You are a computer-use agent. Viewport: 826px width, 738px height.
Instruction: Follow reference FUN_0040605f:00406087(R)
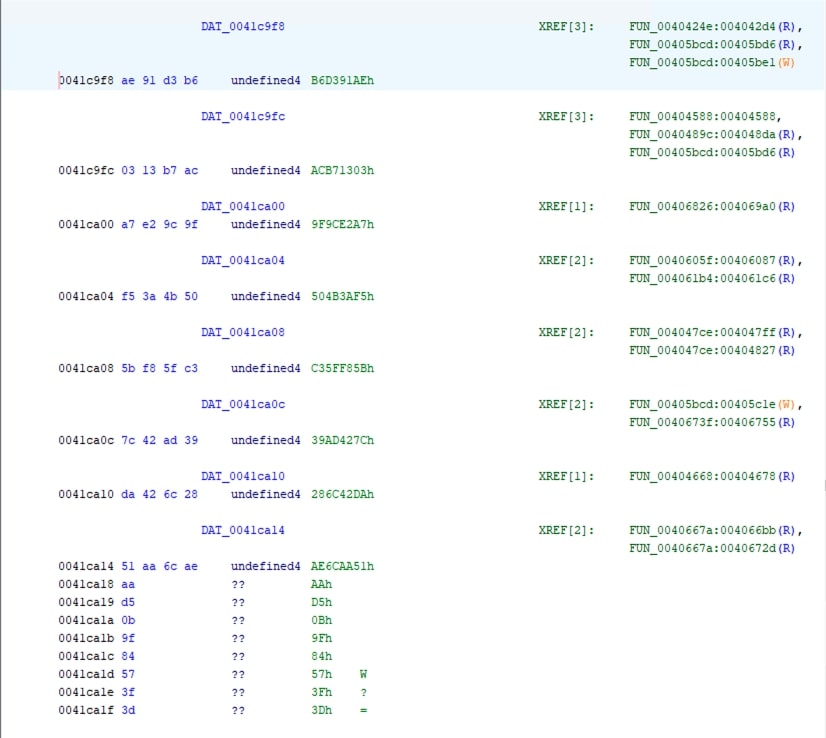tap(710, 260)
